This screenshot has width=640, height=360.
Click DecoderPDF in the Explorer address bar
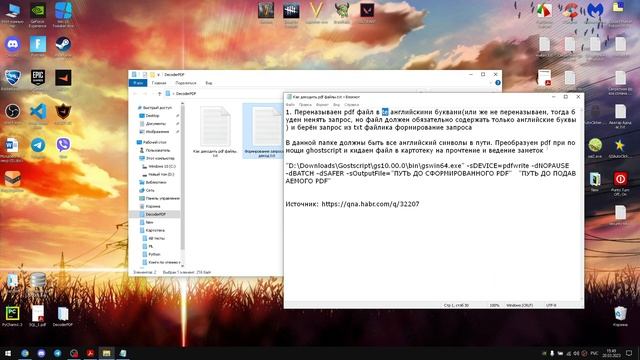coord(186,94)
